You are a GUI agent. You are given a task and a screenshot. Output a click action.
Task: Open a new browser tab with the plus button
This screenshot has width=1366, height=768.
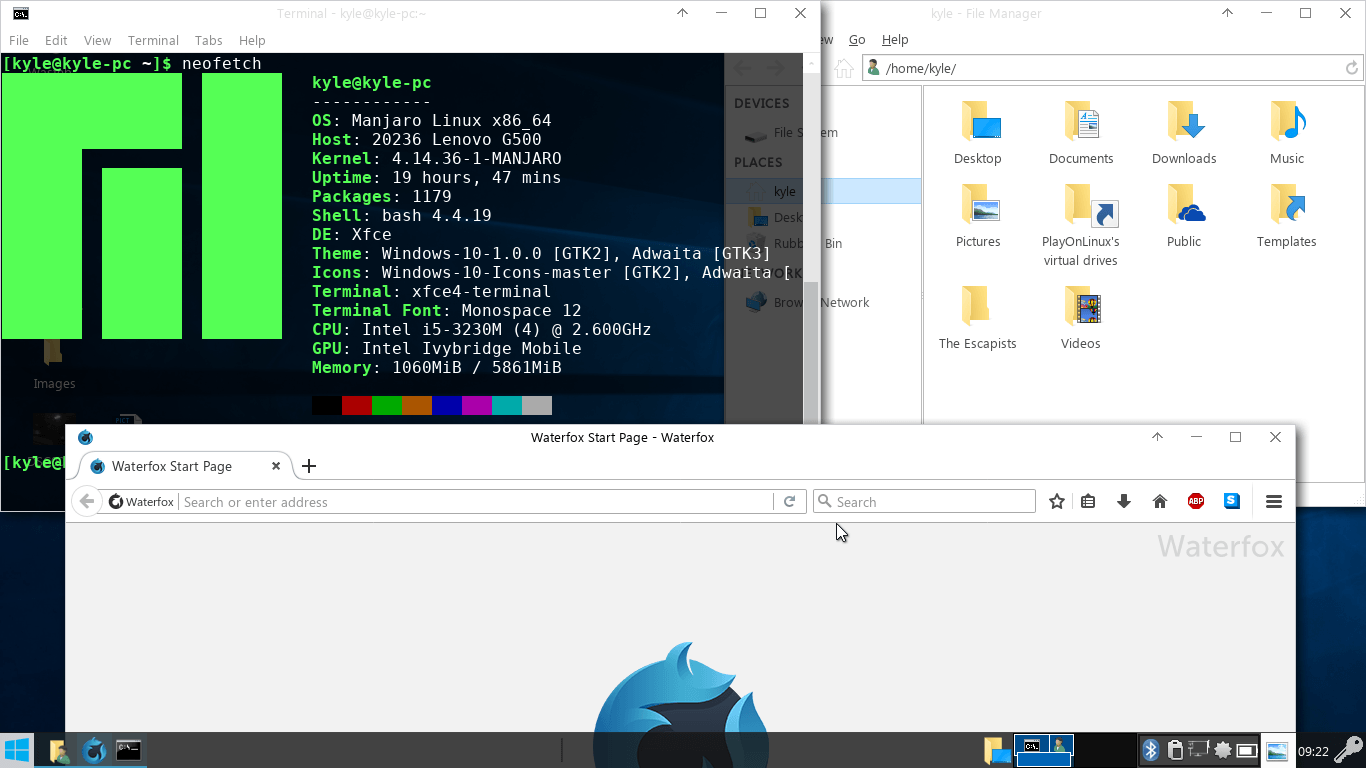click(308, 465)
